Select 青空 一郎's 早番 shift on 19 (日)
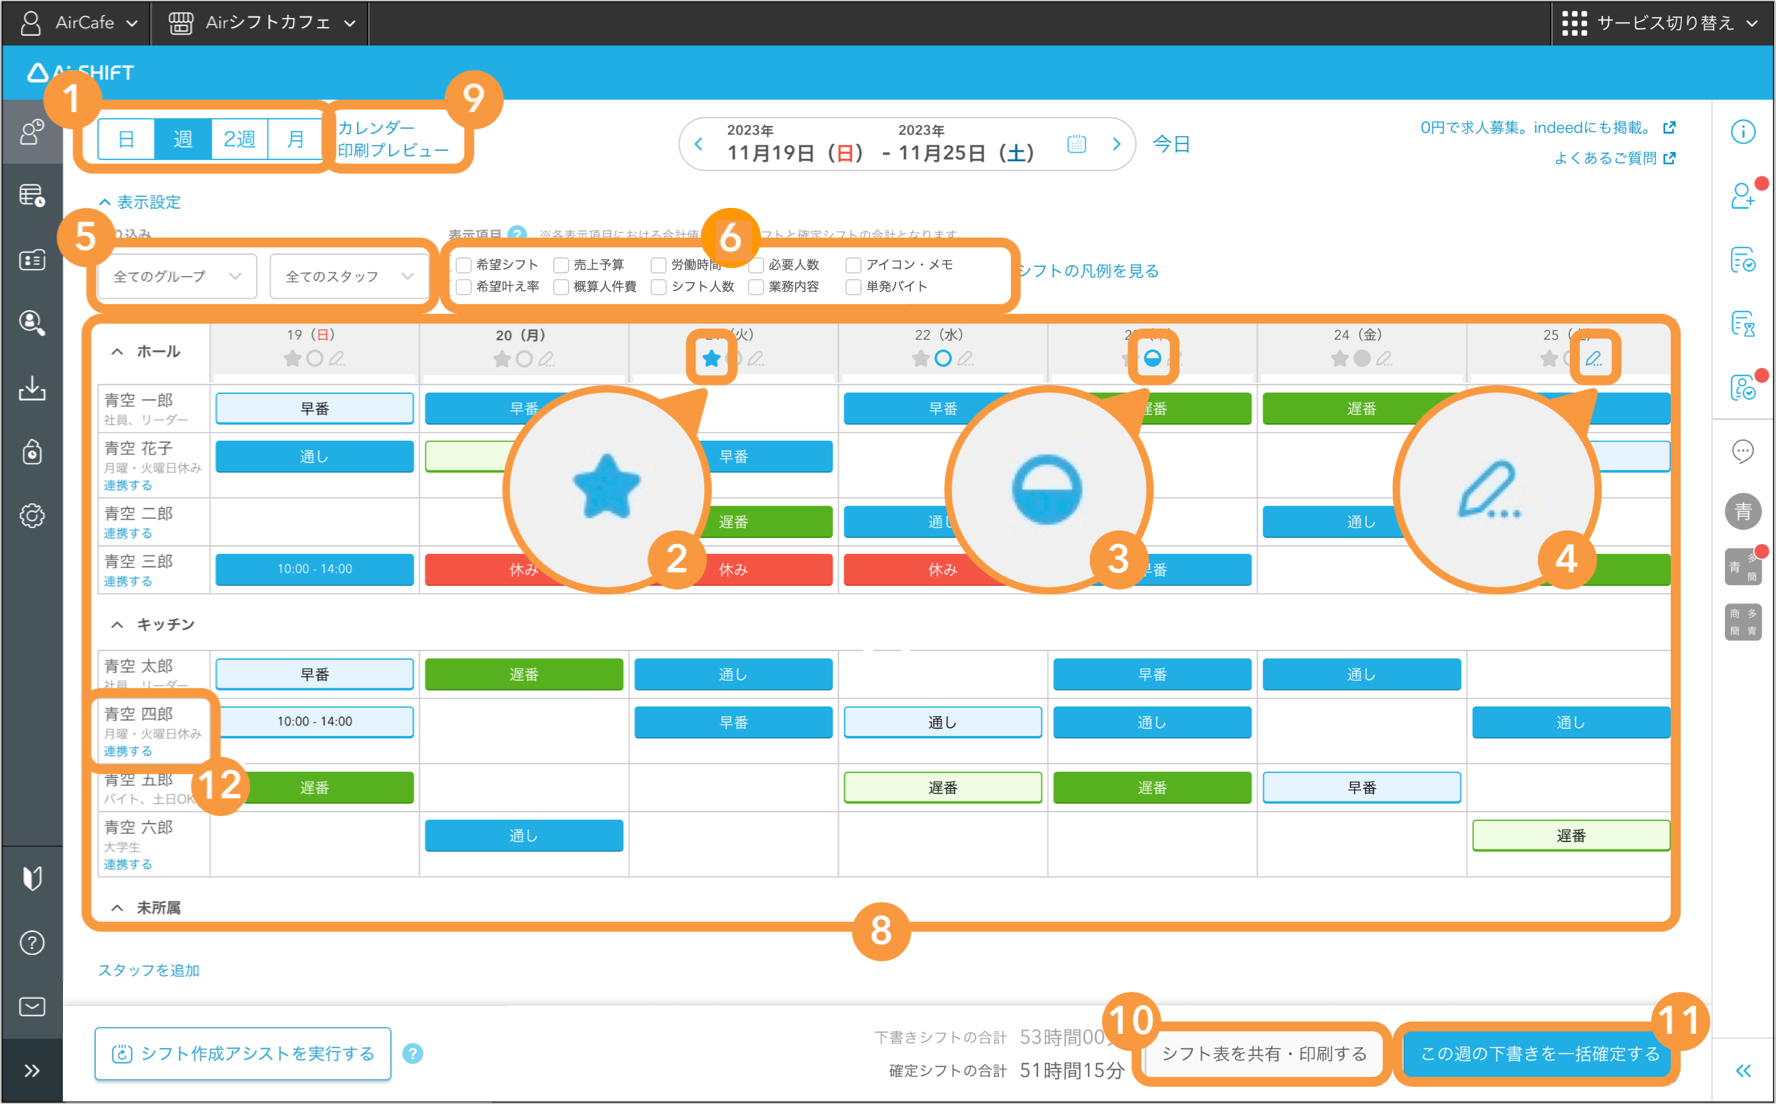The width and height of the screenshot is (1776, 1104). pyautogui.click(x=315, y=408)
